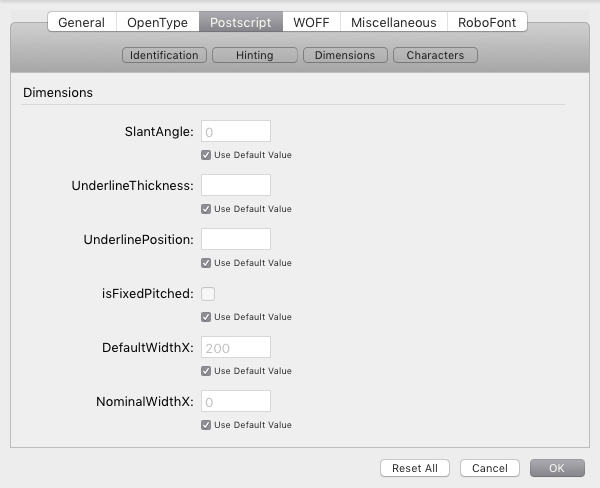Open the OpenType tab
The image size is (600, 488).
tap(156, 22)
